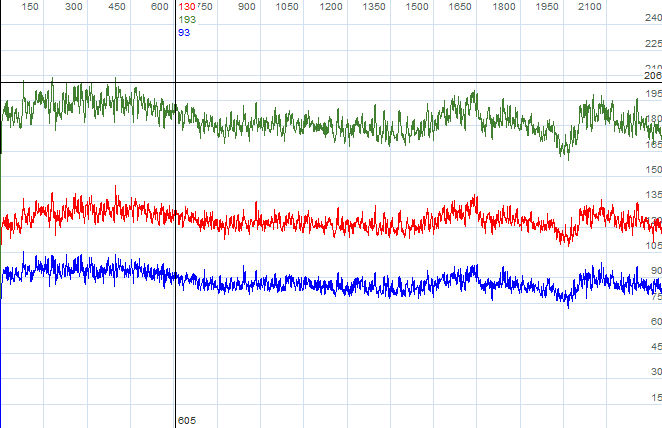
Task: Click the 60 value on right axis
Action: click(x=652, y=321)
